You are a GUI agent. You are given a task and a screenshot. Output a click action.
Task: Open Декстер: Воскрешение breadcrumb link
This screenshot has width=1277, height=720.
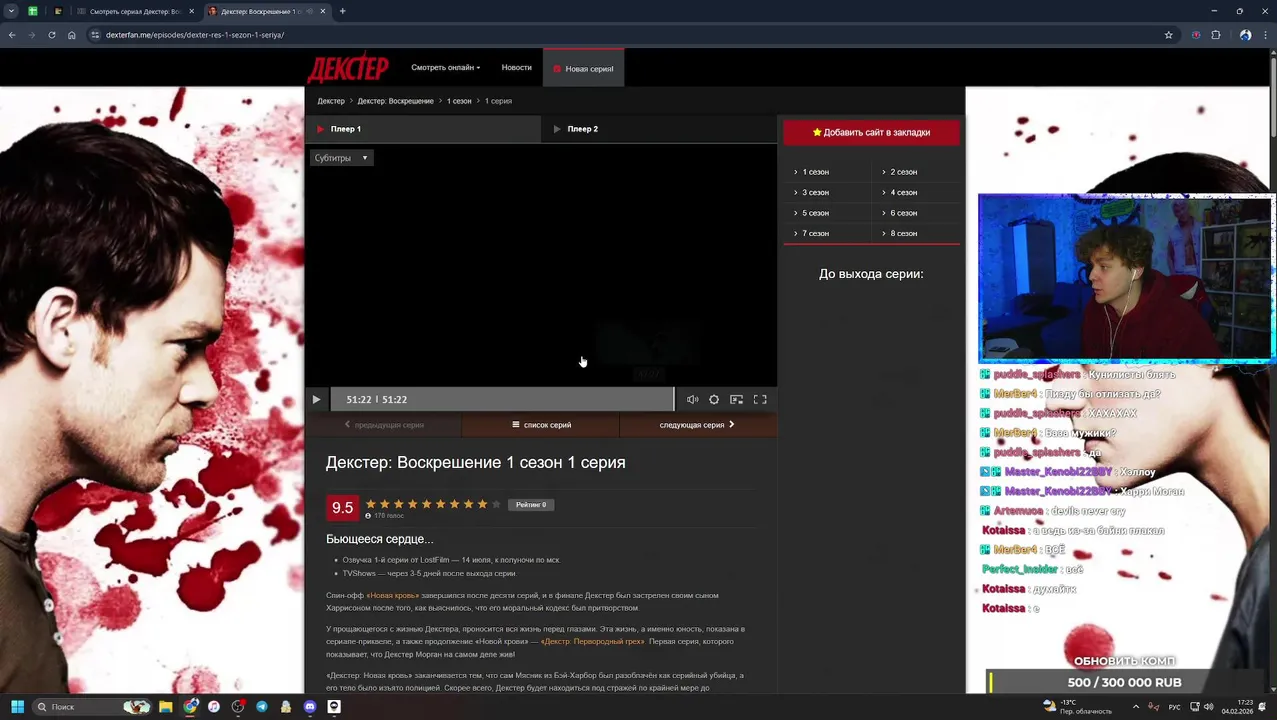395,101
